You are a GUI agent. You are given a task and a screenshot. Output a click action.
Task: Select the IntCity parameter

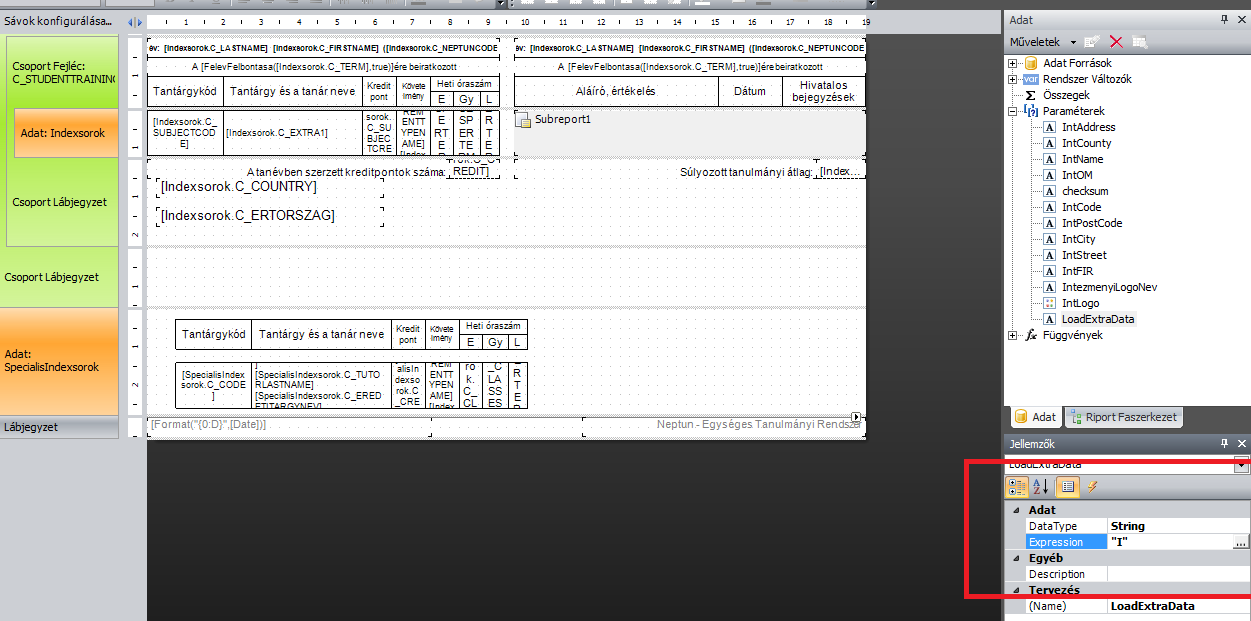[1079, 239]
